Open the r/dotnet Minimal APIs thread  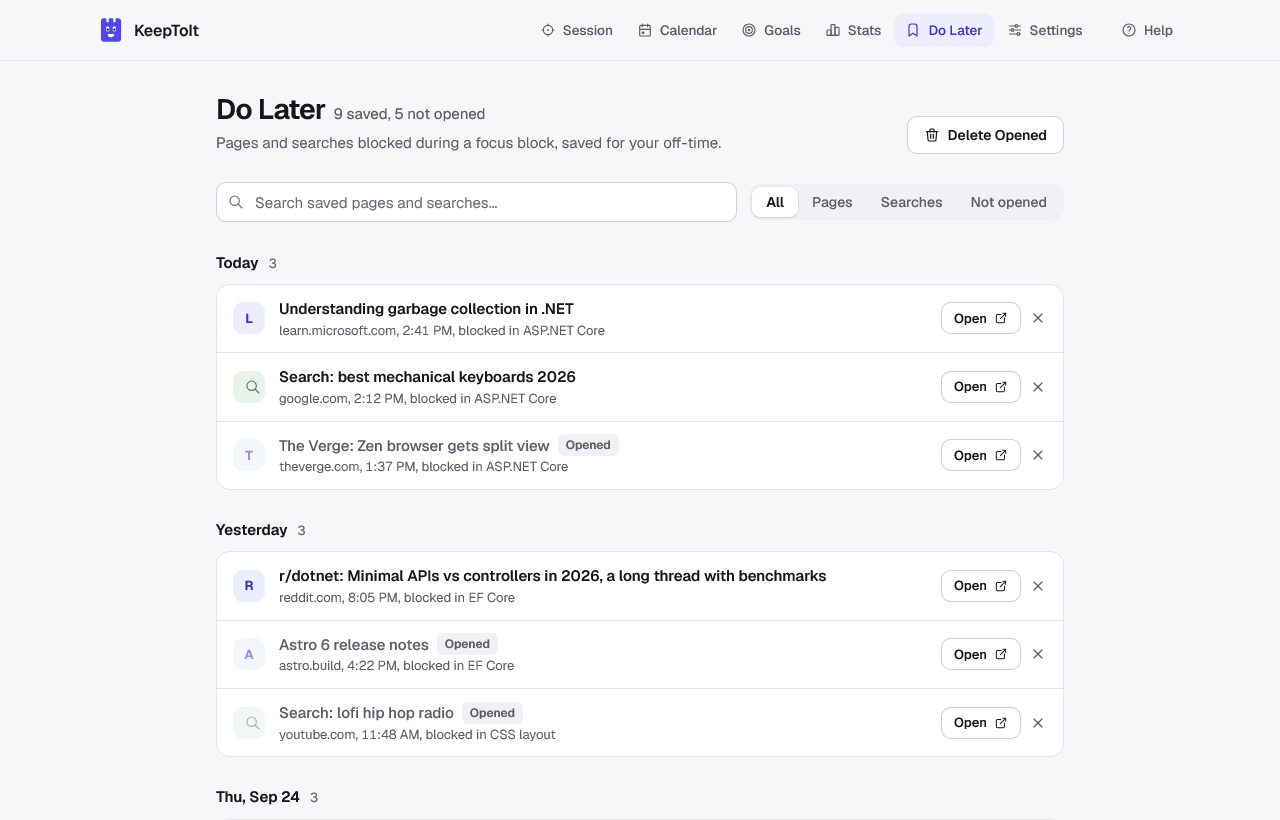tap(981, 586)
